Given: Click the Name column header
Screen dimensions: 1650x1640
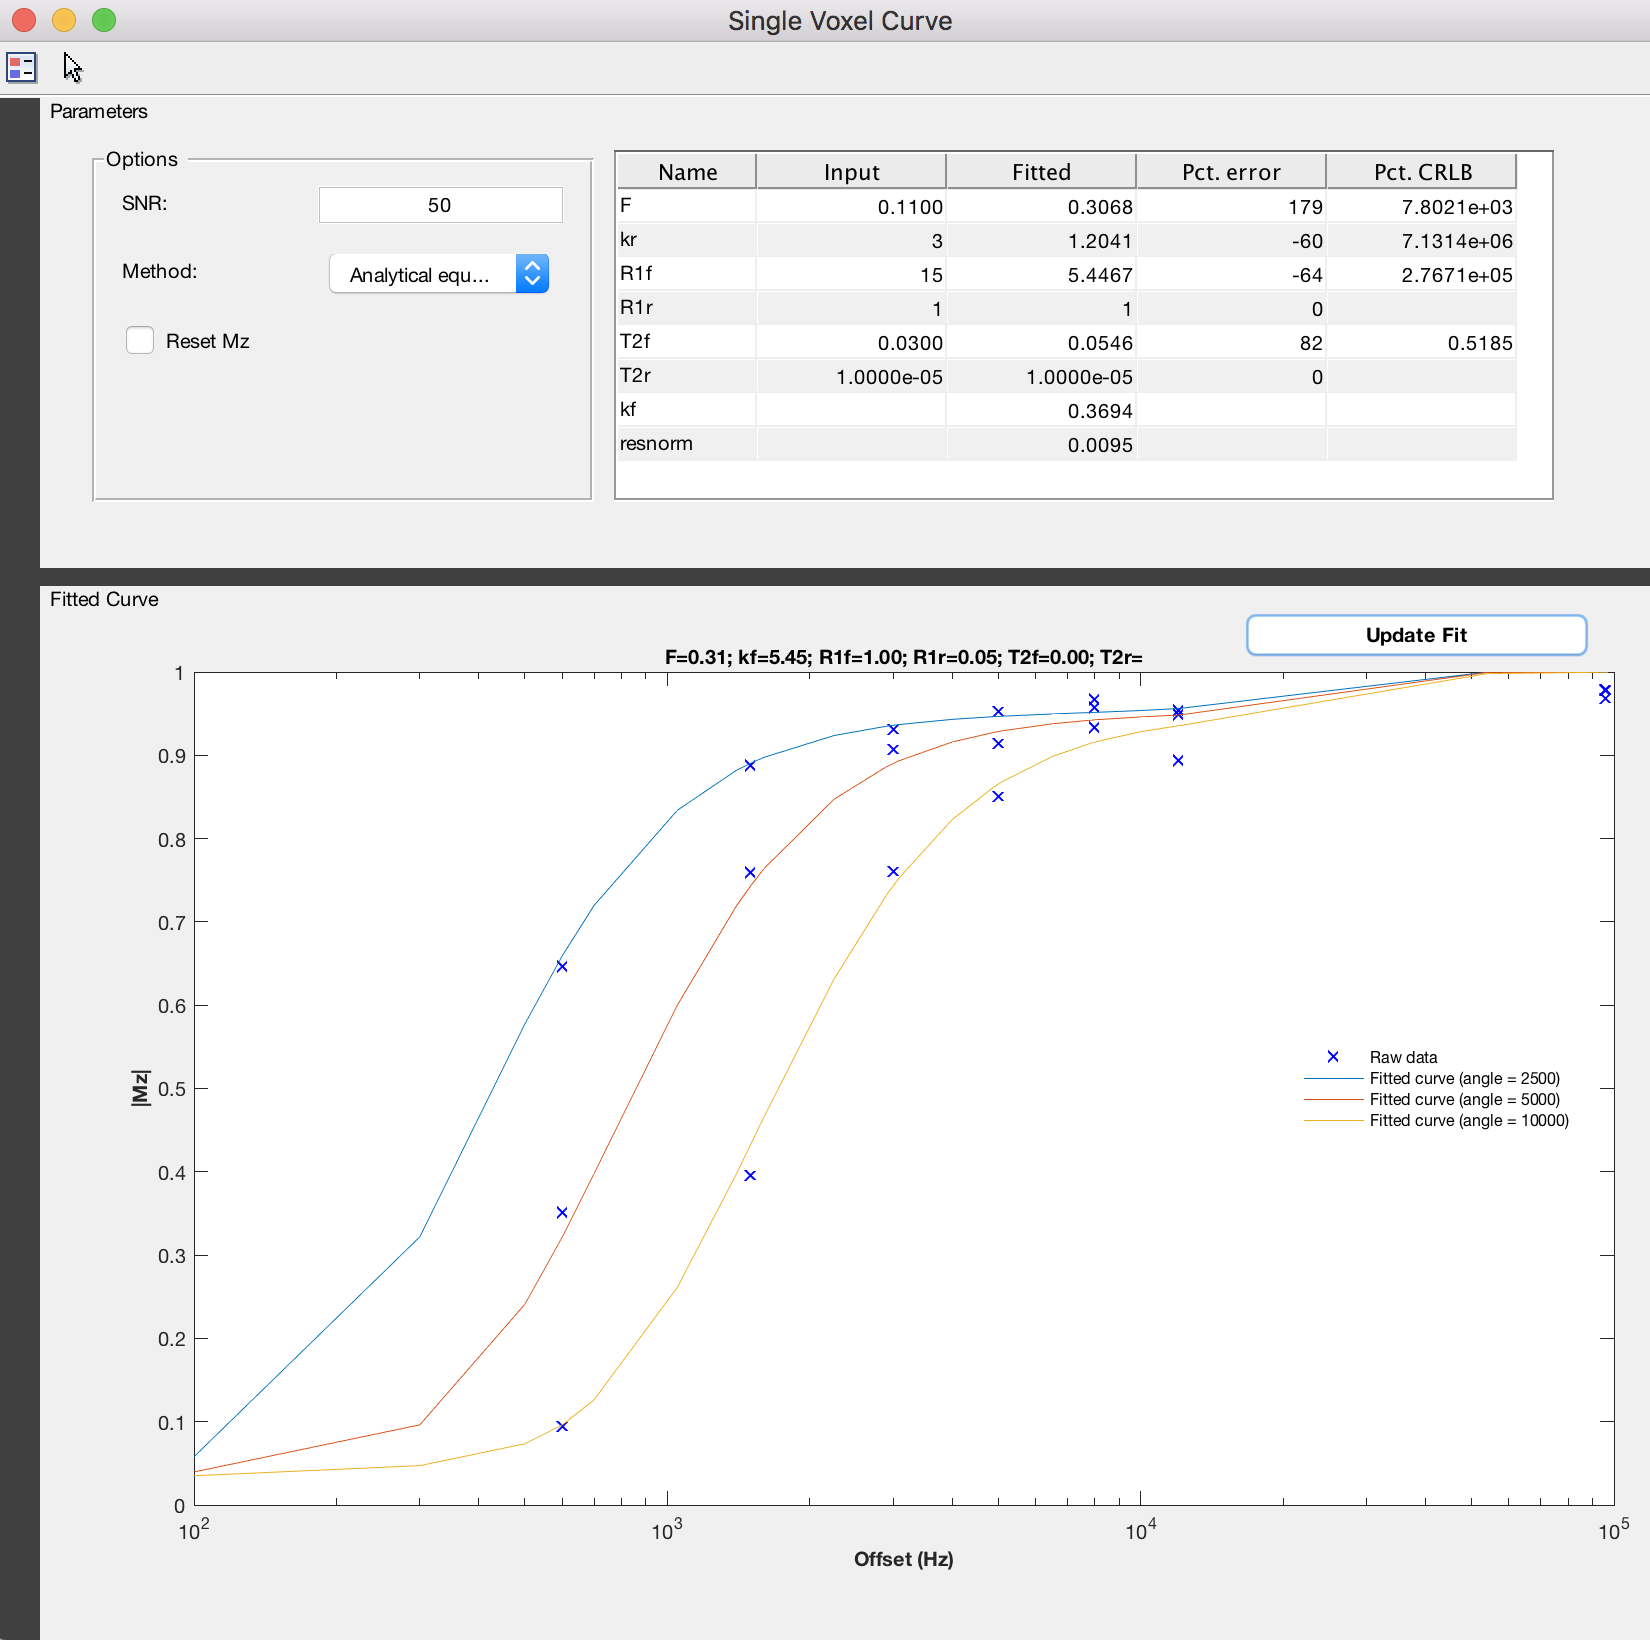Looking at the screenshot, I should coord(686,171).
